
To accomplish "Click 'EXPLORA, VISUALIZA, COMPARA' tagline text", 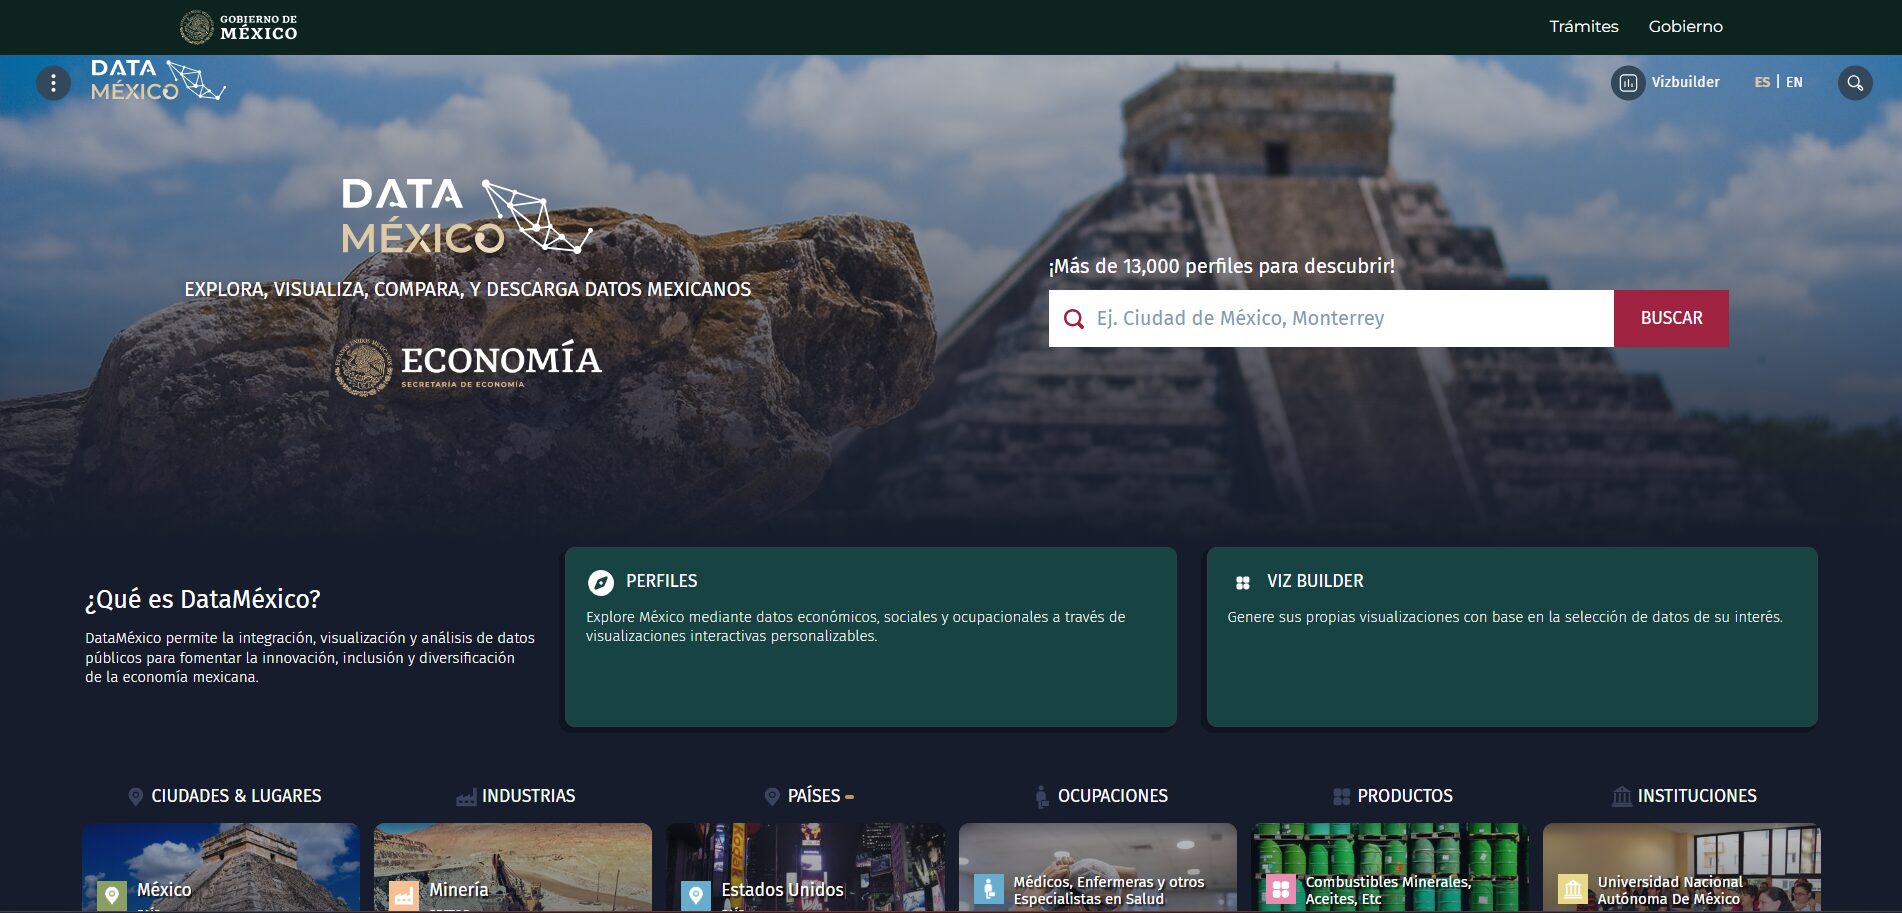I will (467, 290).
